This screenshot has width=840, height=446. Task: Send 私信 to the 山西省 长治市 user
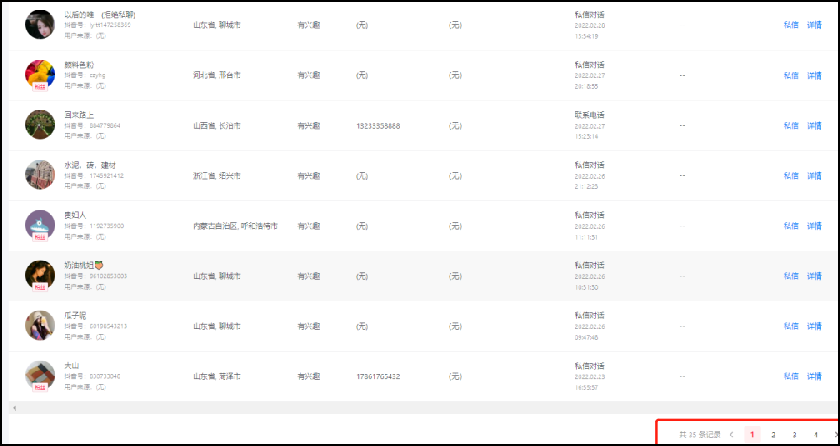[x=791, y=125]
